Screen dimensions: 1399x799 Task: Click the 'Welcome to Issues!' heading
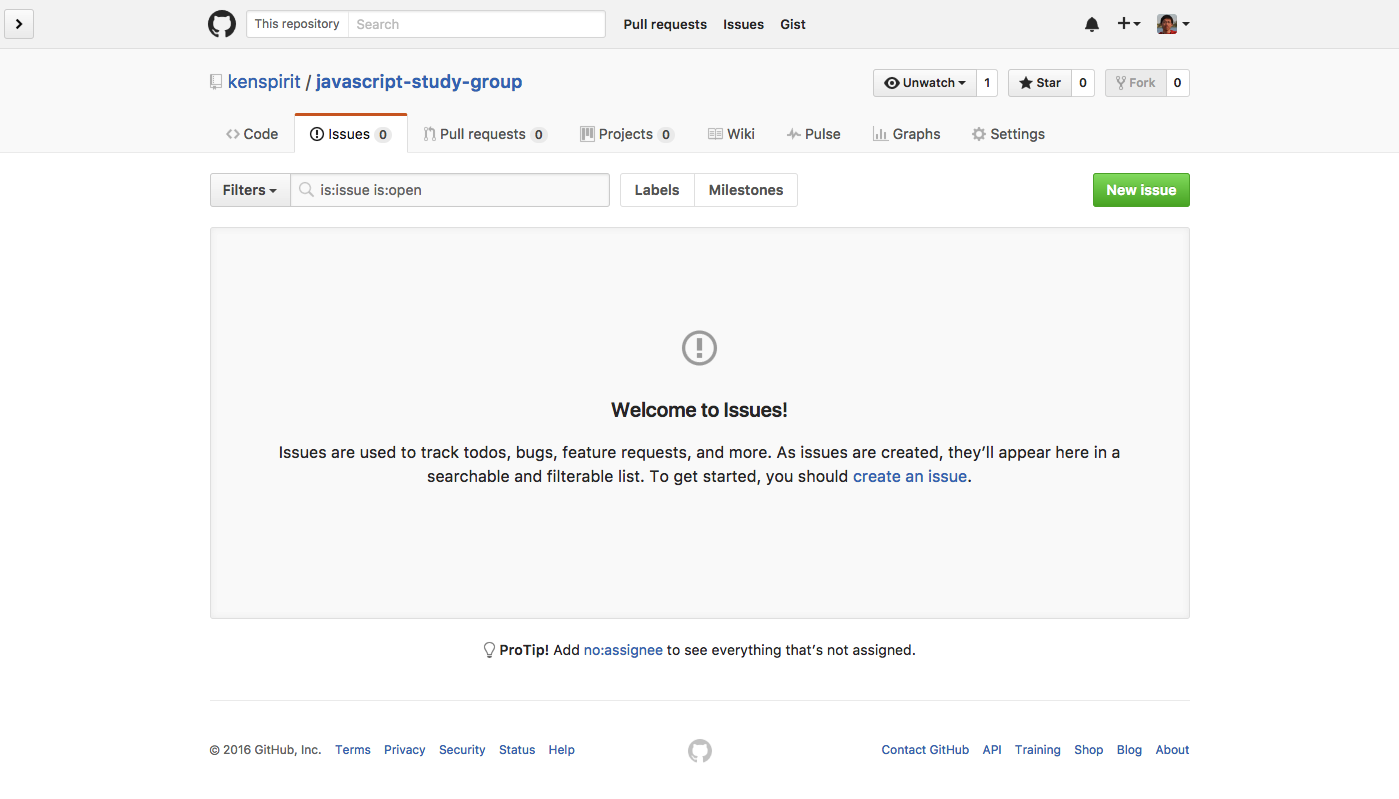click(x=699, y=410)
